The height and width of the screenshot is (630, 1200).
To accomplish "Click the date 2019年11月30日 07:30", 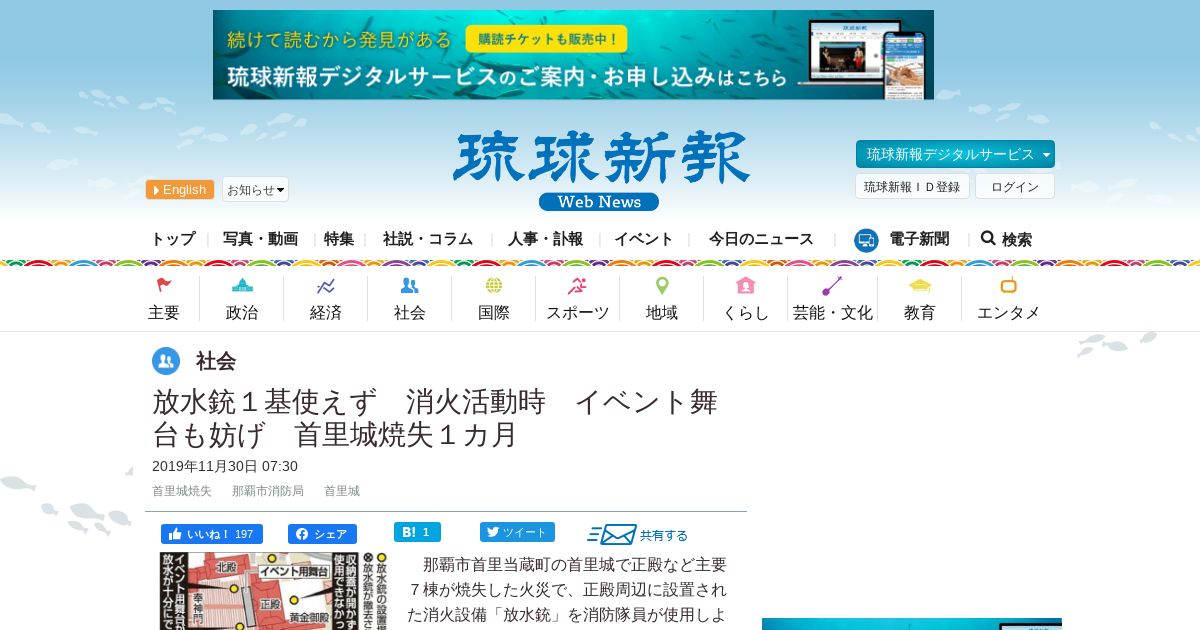I will coord(225,466).
